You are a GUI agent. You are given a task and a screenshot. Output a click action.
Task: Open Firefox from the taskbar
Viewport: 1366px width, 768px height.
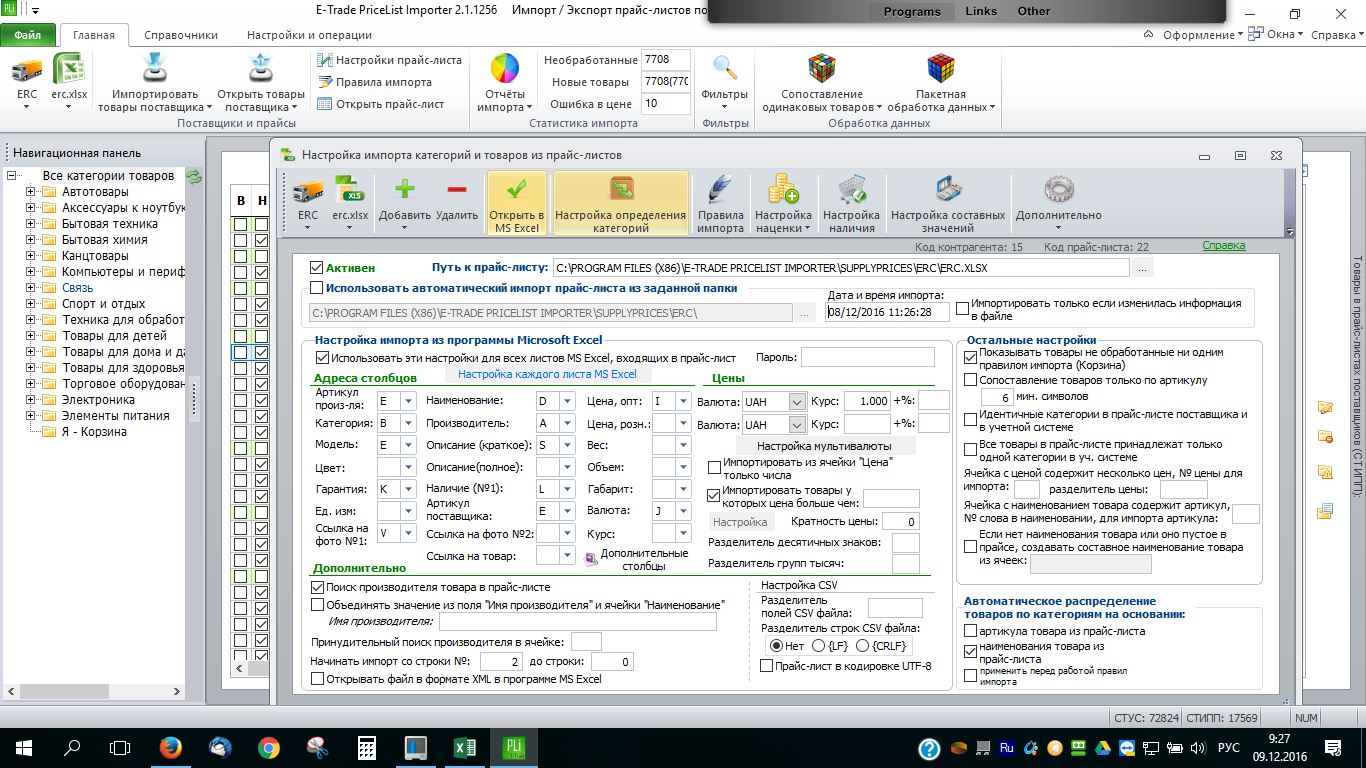click(x=171, y=747)
